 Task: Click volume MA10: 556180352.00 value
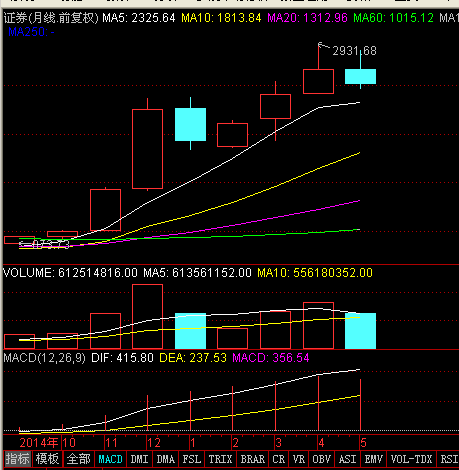[x=315, y=273]
